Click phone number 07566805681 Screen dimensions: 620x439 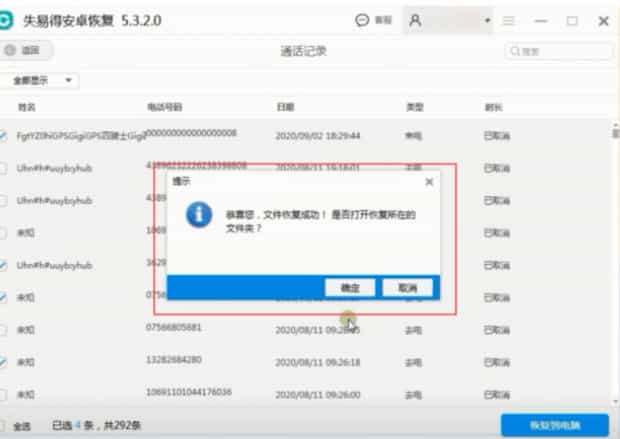point(174,327)
